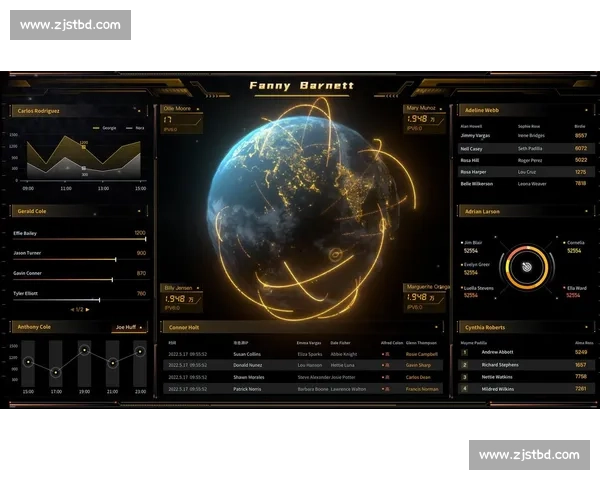Go to next page in Gerald Cole pager

[88, 309]
